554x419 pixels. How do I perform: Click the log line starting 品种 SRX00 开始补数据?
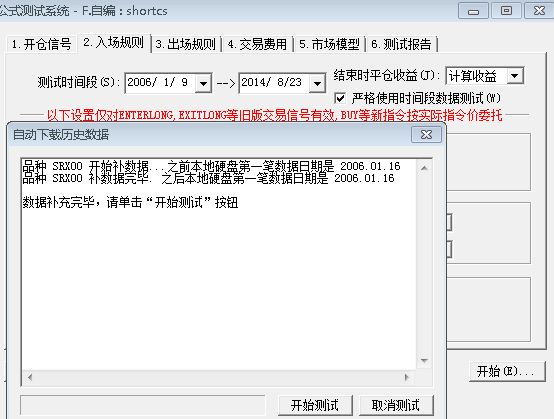coord(211,166)
